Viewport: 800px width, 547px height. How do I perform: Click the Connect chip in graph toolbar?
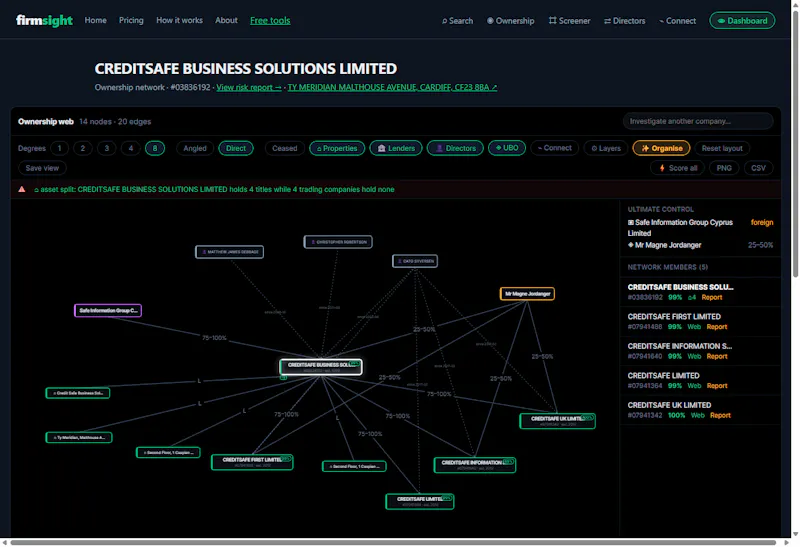[555, 148]
